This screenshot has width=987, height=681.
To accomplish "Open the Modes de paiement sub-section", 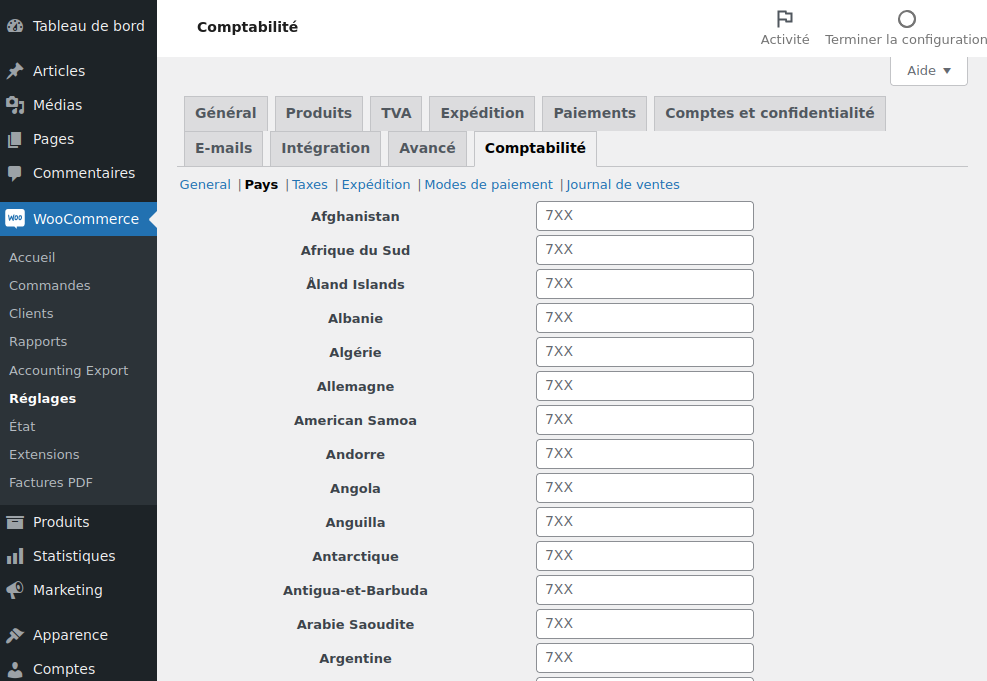I will pyautogui.click(x=488, y=185).
